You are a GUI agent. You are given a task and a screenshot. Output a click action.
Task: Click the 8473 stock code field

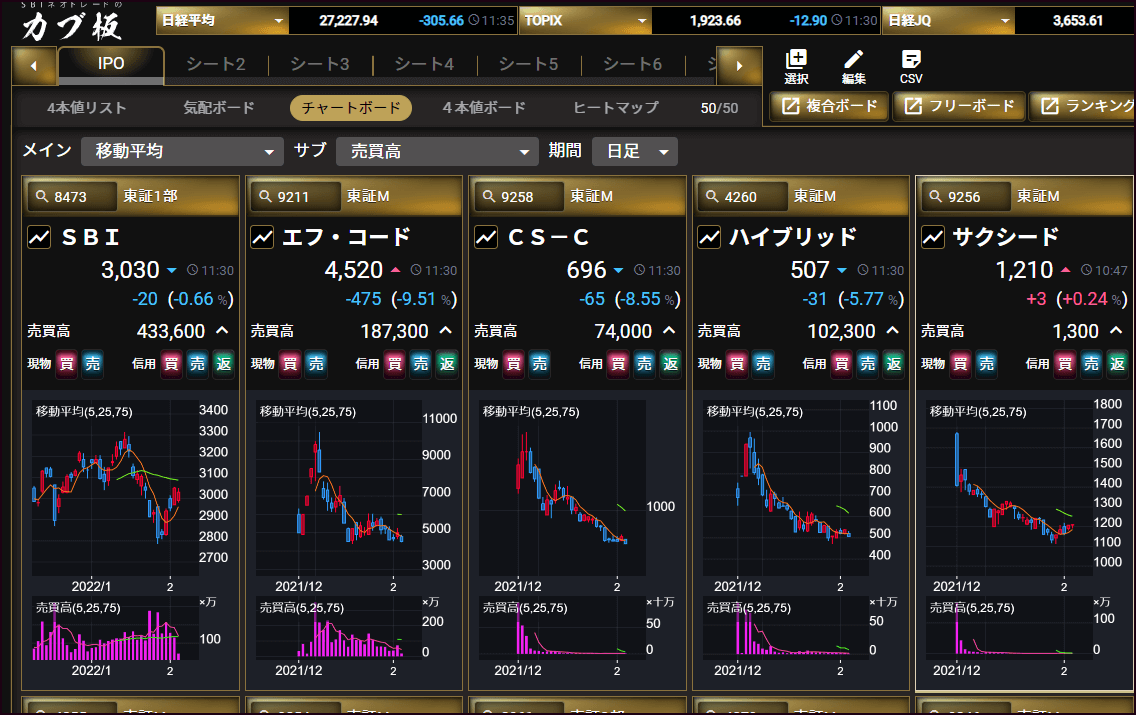click(x=72, y=196)
